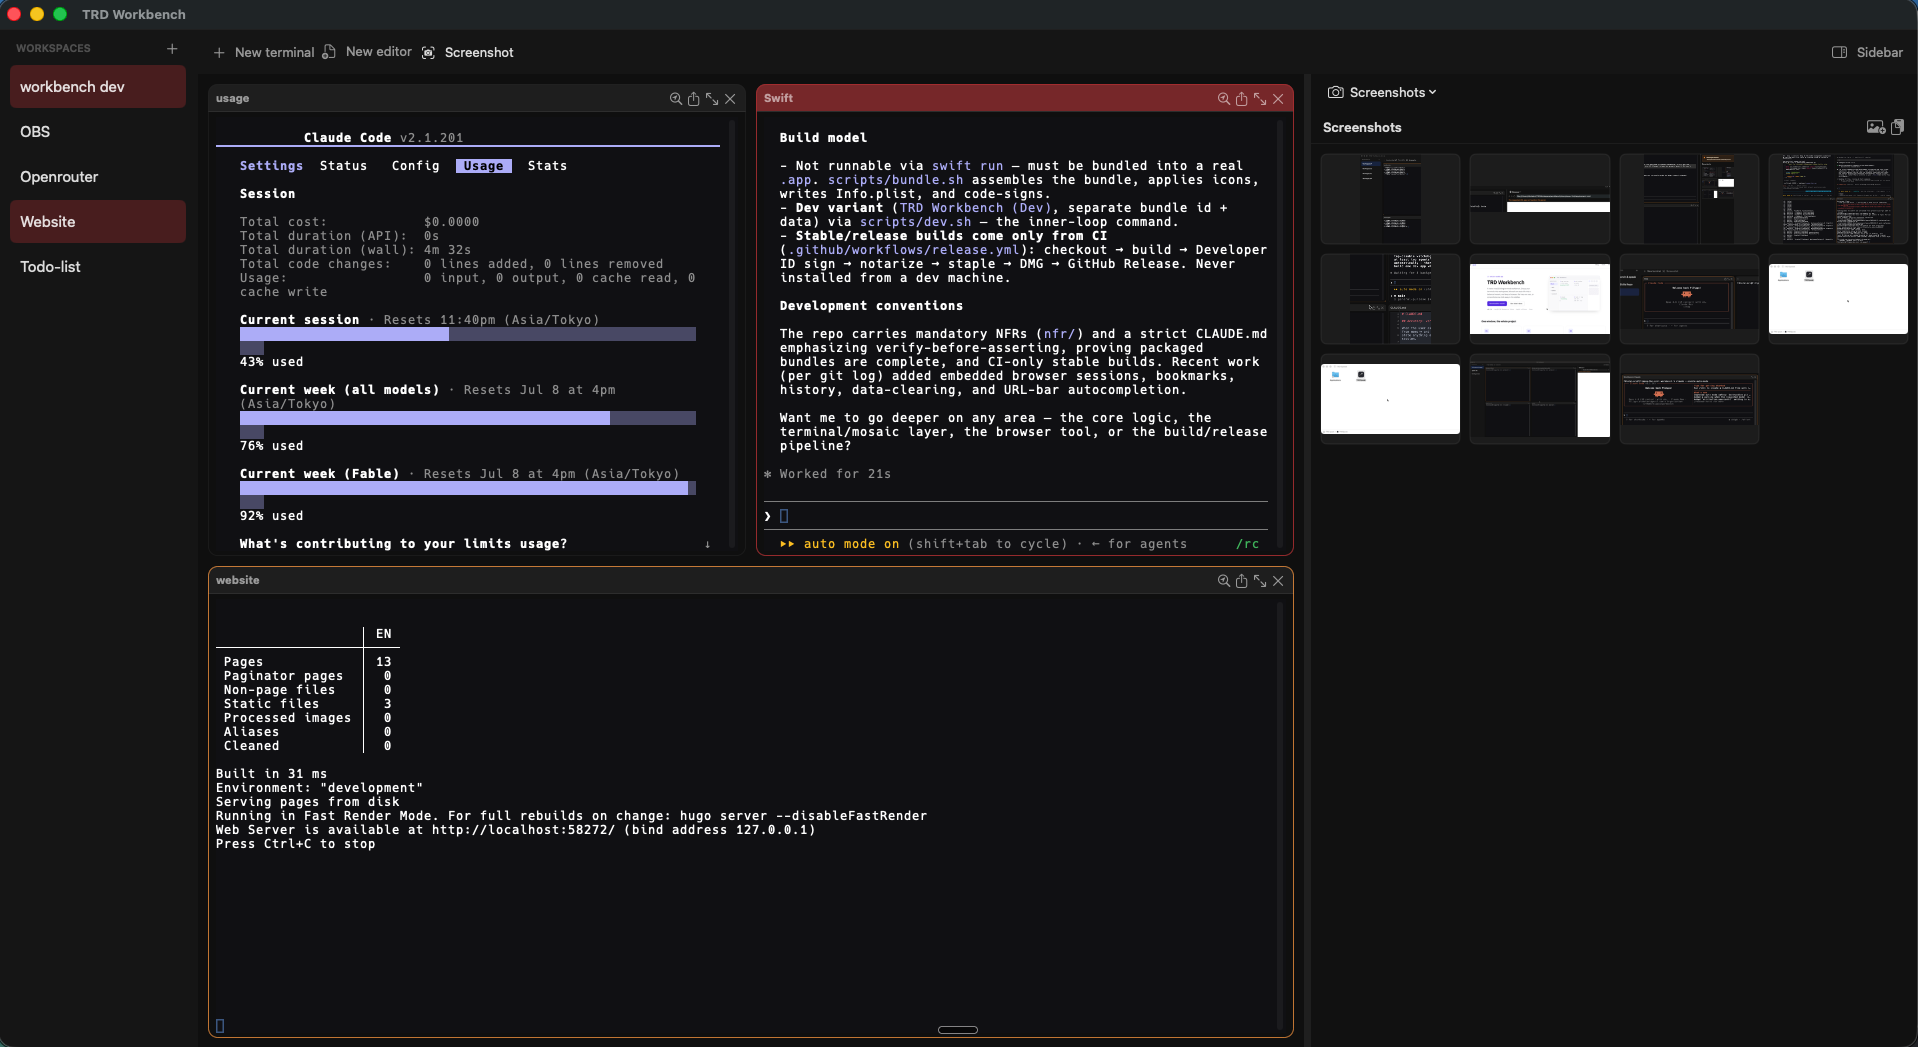
Task: Click the localhost:58272 web server URL
Action: click(523, 830)
